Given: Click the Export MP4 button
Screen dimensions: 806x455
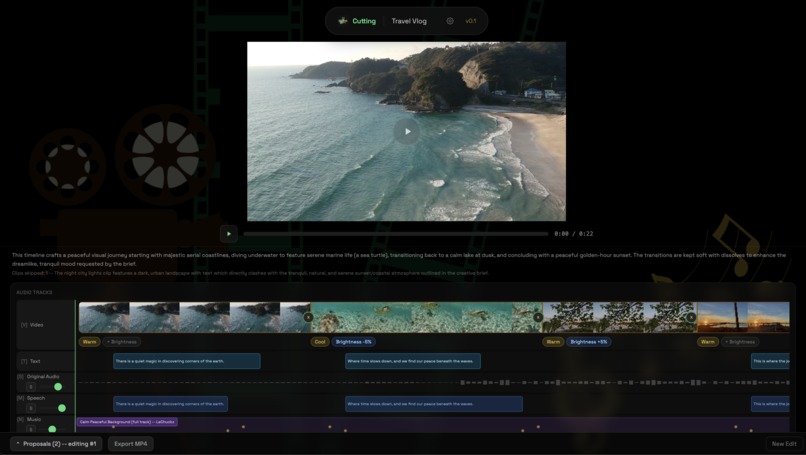Looking at the screenshot, I should coord(131,444).
